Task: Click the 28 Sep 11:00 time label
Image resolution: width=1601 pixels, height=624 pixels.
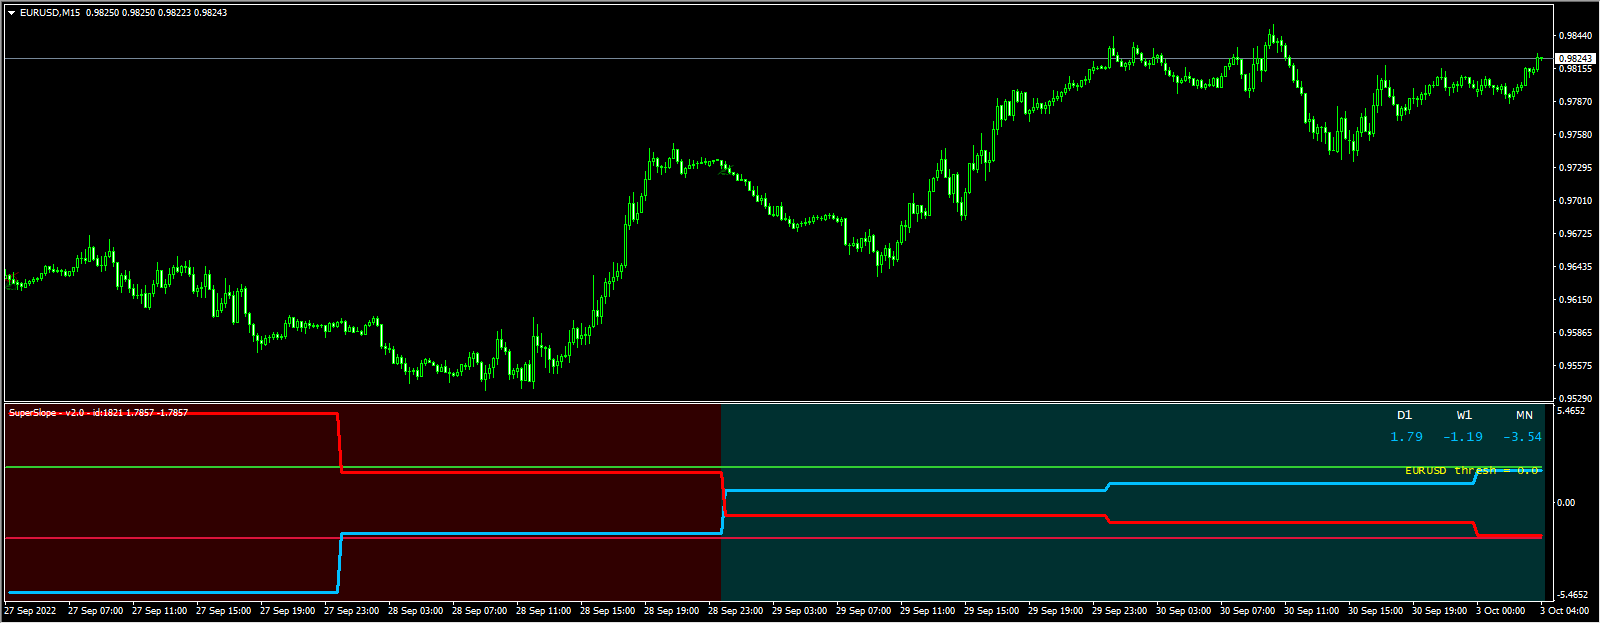Action: click(x=544, y=611)
